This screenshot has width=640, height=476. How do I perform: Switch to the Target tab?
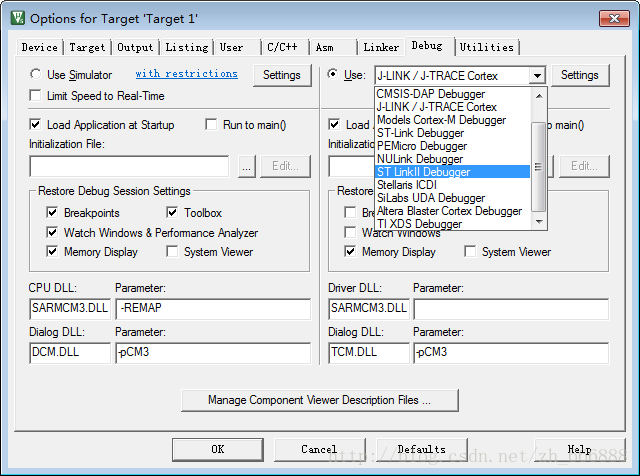click(87, 47)
